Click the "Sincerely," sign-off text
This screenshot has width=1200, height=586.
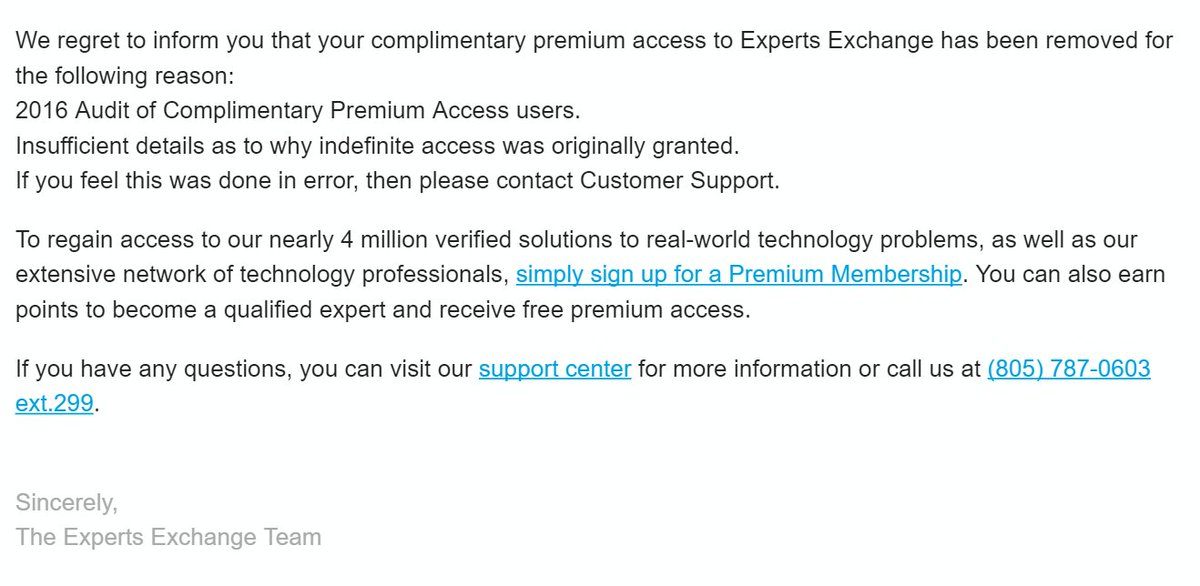(x=67, y=501)
